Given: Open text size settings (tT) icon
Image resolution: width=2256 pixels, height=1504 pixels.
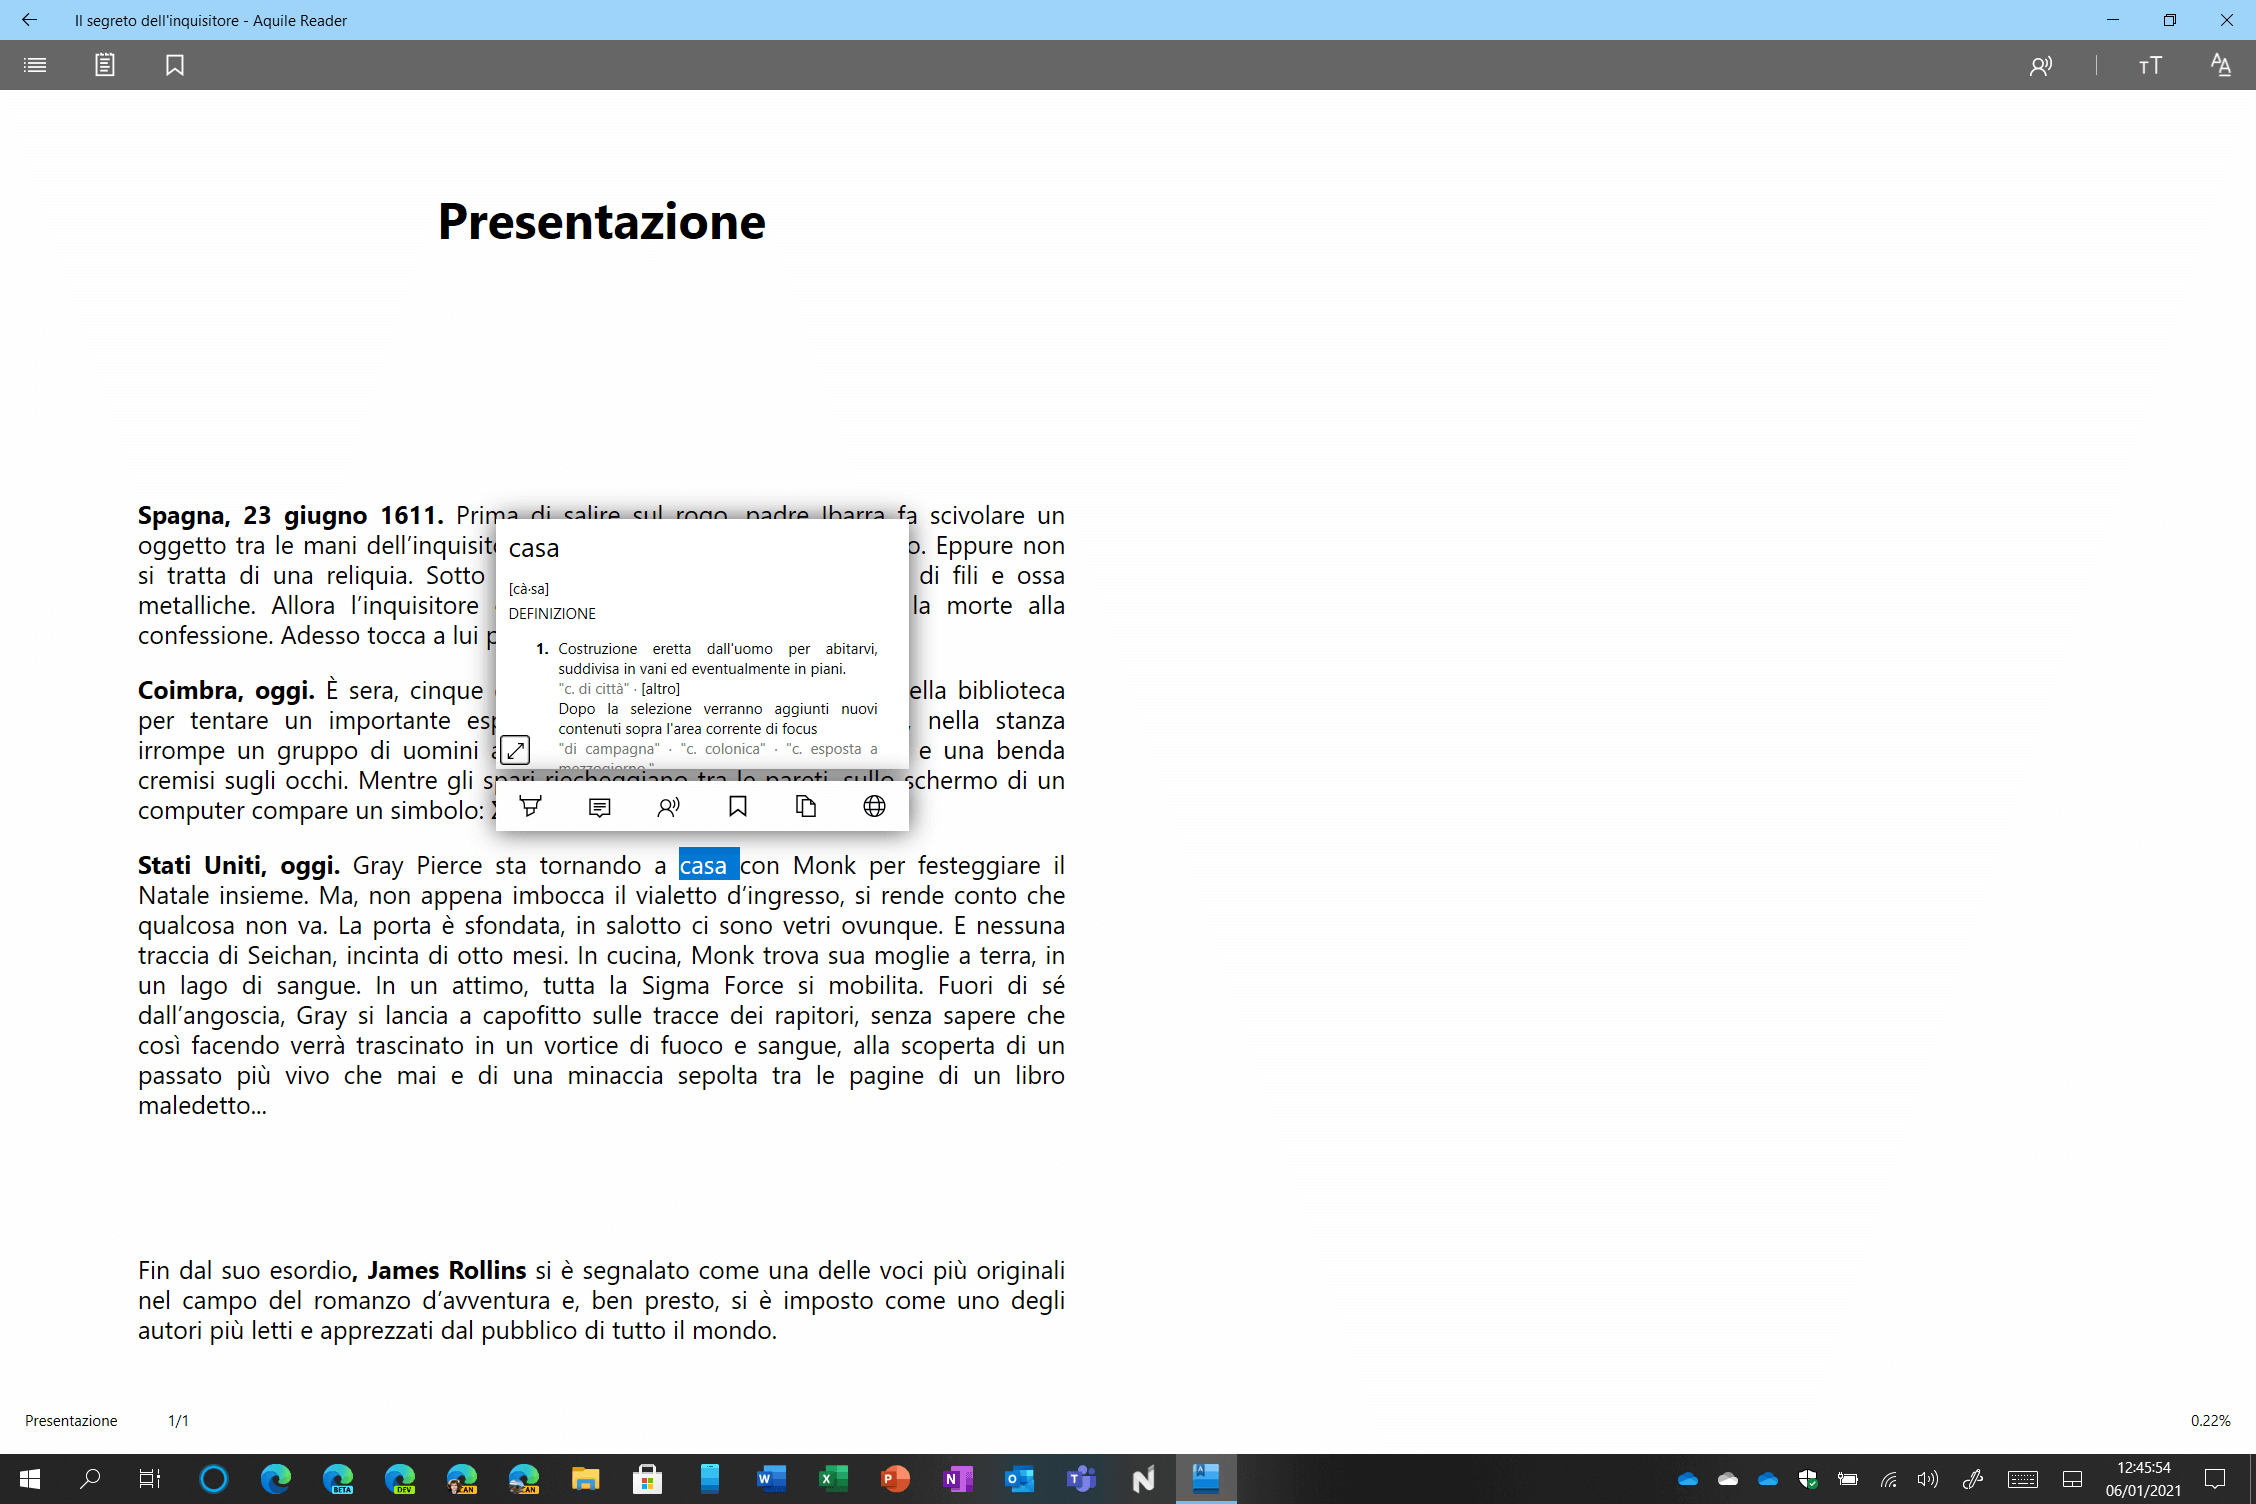Looking at the screenshot, I should pos(2150,66).
